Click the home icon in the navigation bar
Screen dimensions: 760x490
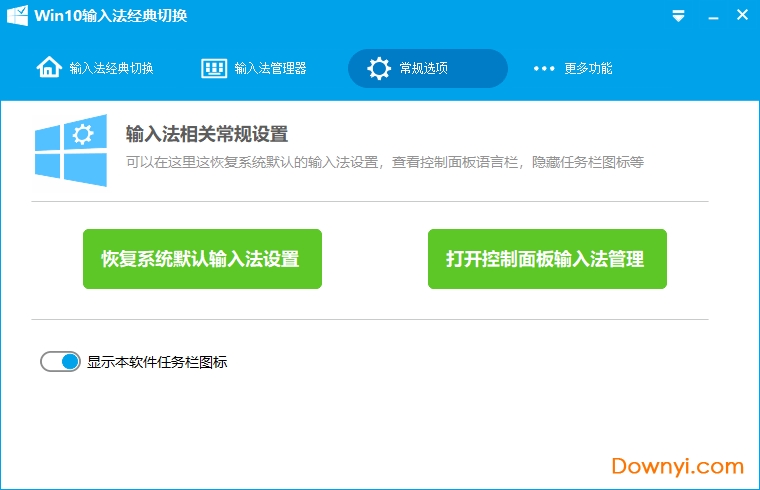(48, 68)
